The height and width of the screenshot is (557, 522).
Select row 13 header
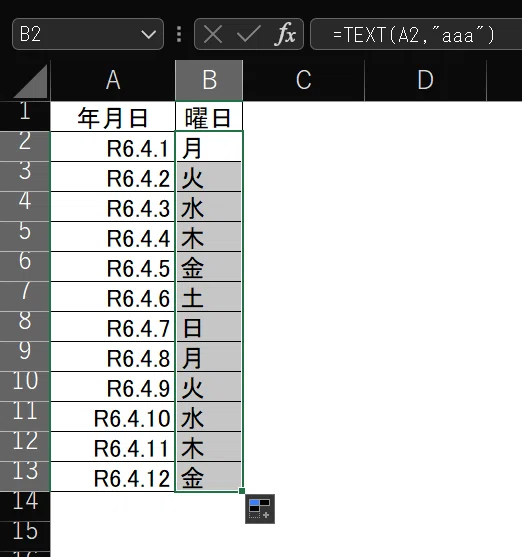point(25,476)
